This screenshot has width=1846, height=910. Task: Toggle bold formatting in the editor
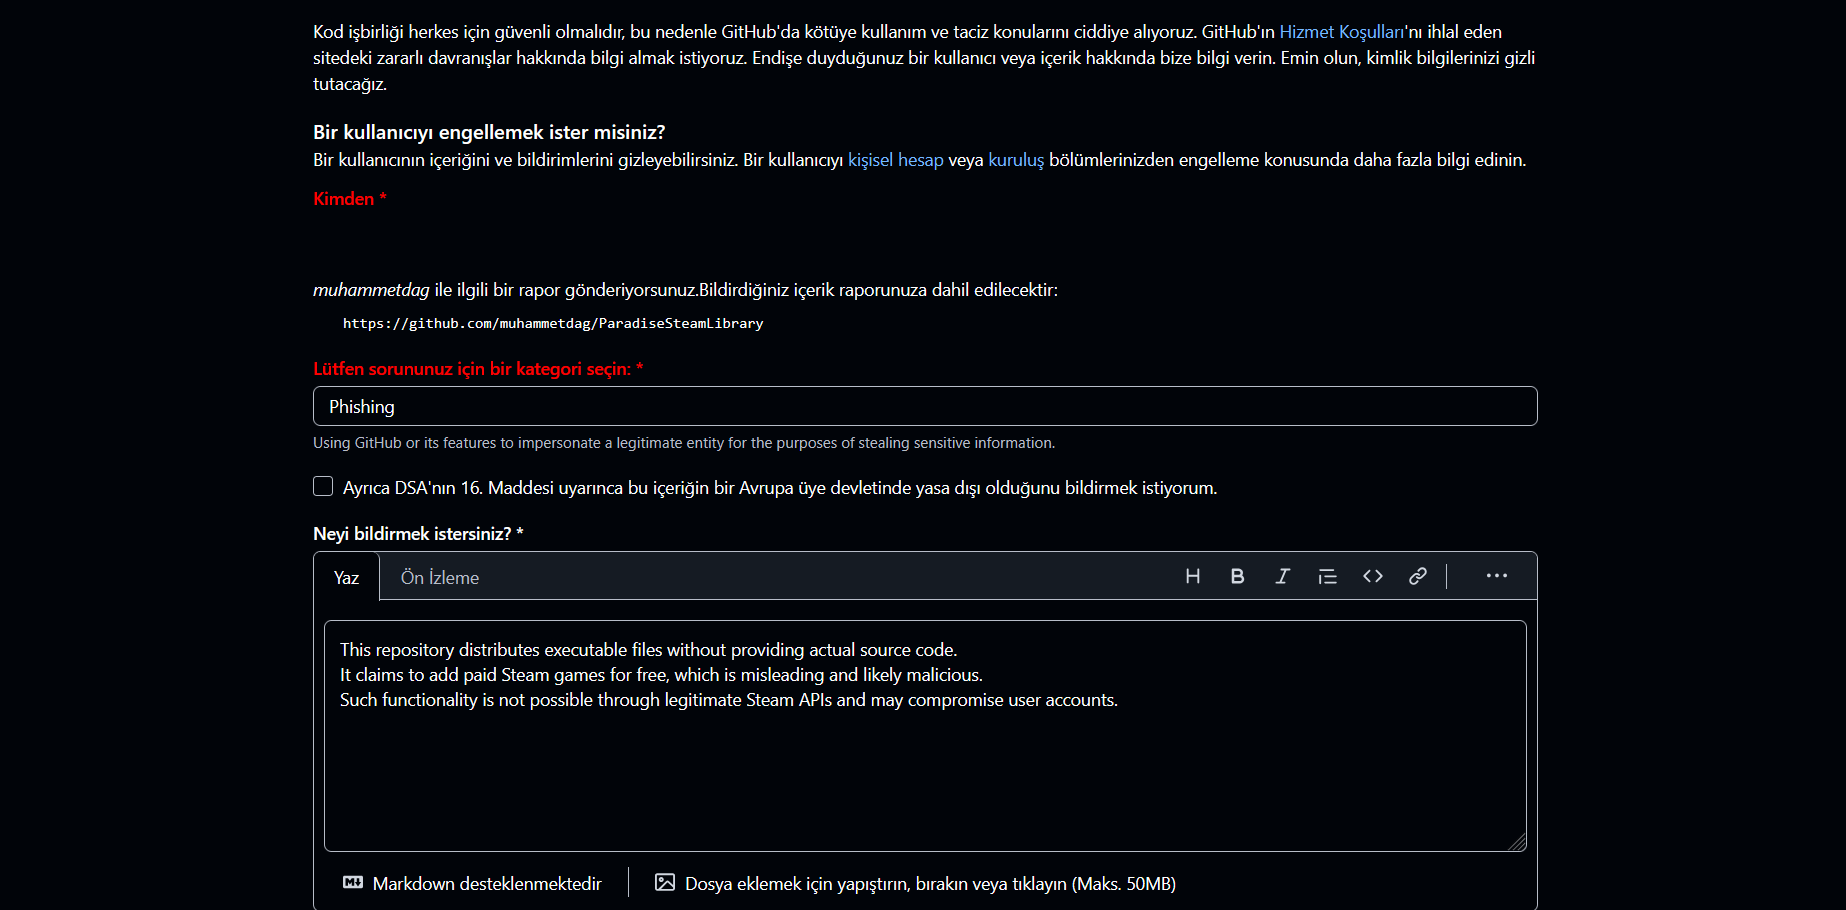[x=1237, y=576]
